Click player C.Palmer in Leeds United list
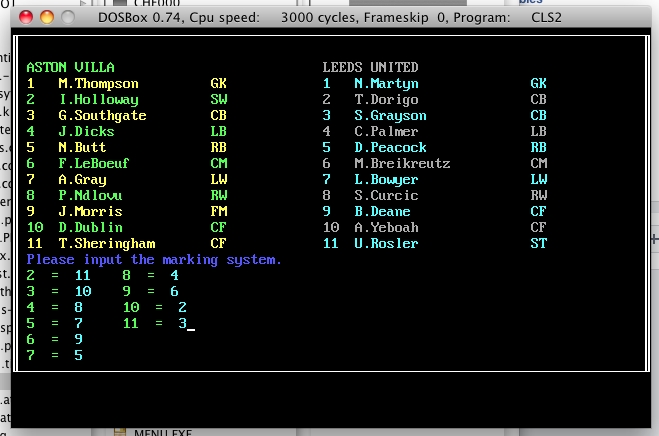Image resolution: width=659 pixels, height=436 pixels. pyautogui.click(x=386, y=132)
